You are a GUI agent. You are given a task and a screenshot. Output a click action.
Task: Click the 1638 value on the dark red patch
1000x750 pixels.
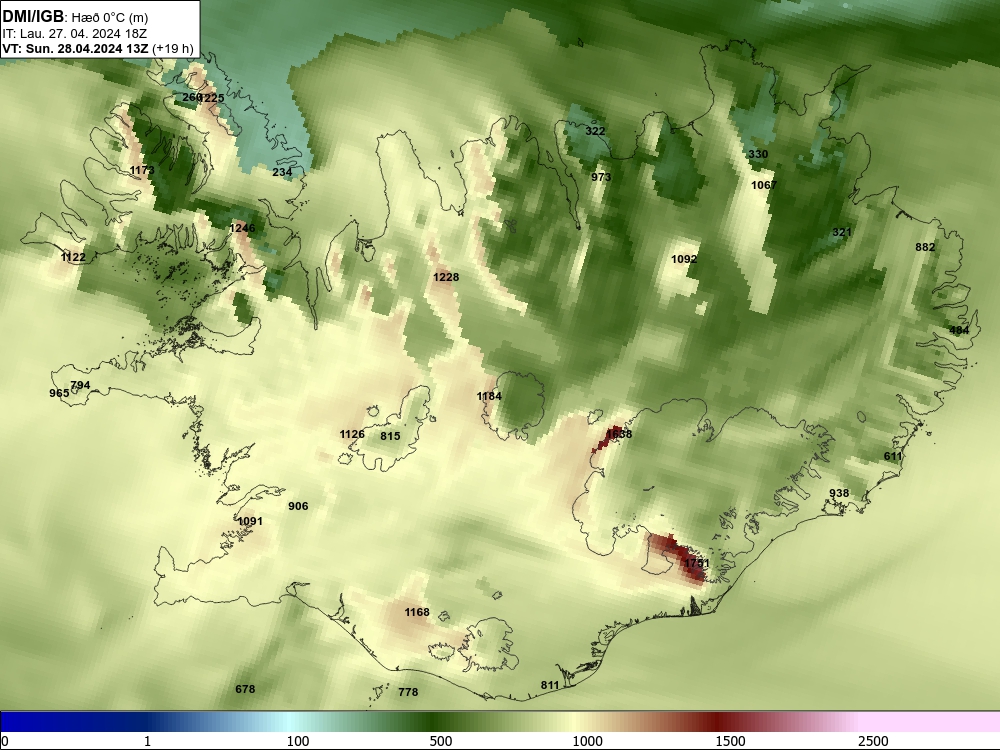coord(619,434)
